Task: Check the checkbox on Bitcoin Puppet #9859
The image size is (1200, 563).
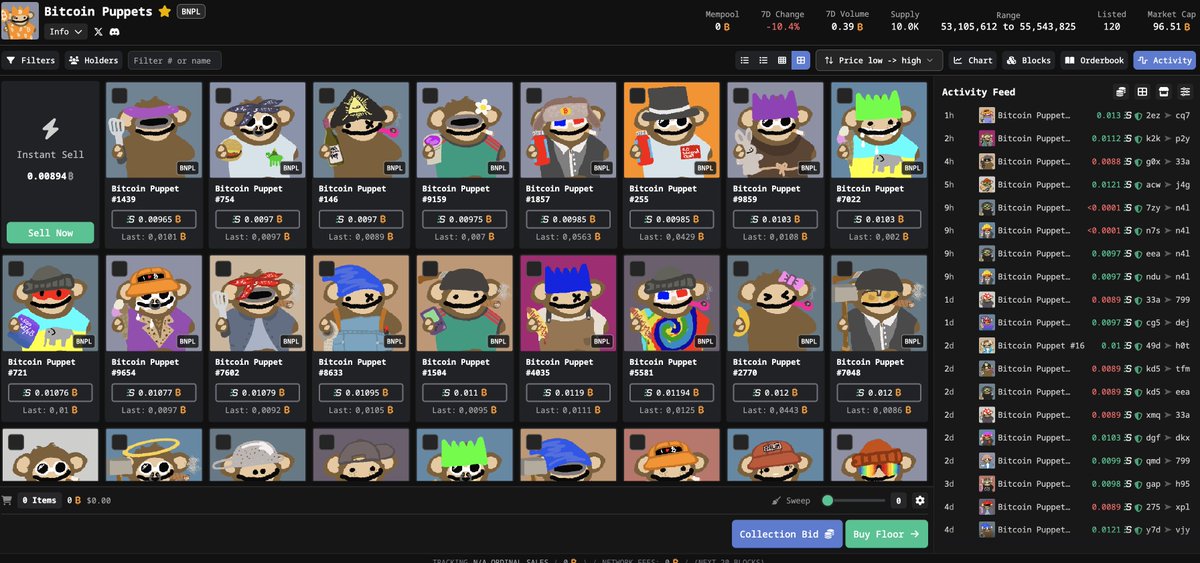Action: click(739, 95)
